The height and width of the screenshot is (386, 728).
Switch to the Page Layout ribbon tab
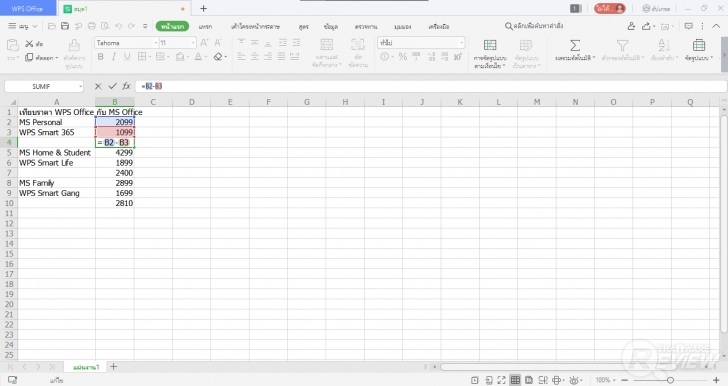pyautogui.click(x=255, y=26)
